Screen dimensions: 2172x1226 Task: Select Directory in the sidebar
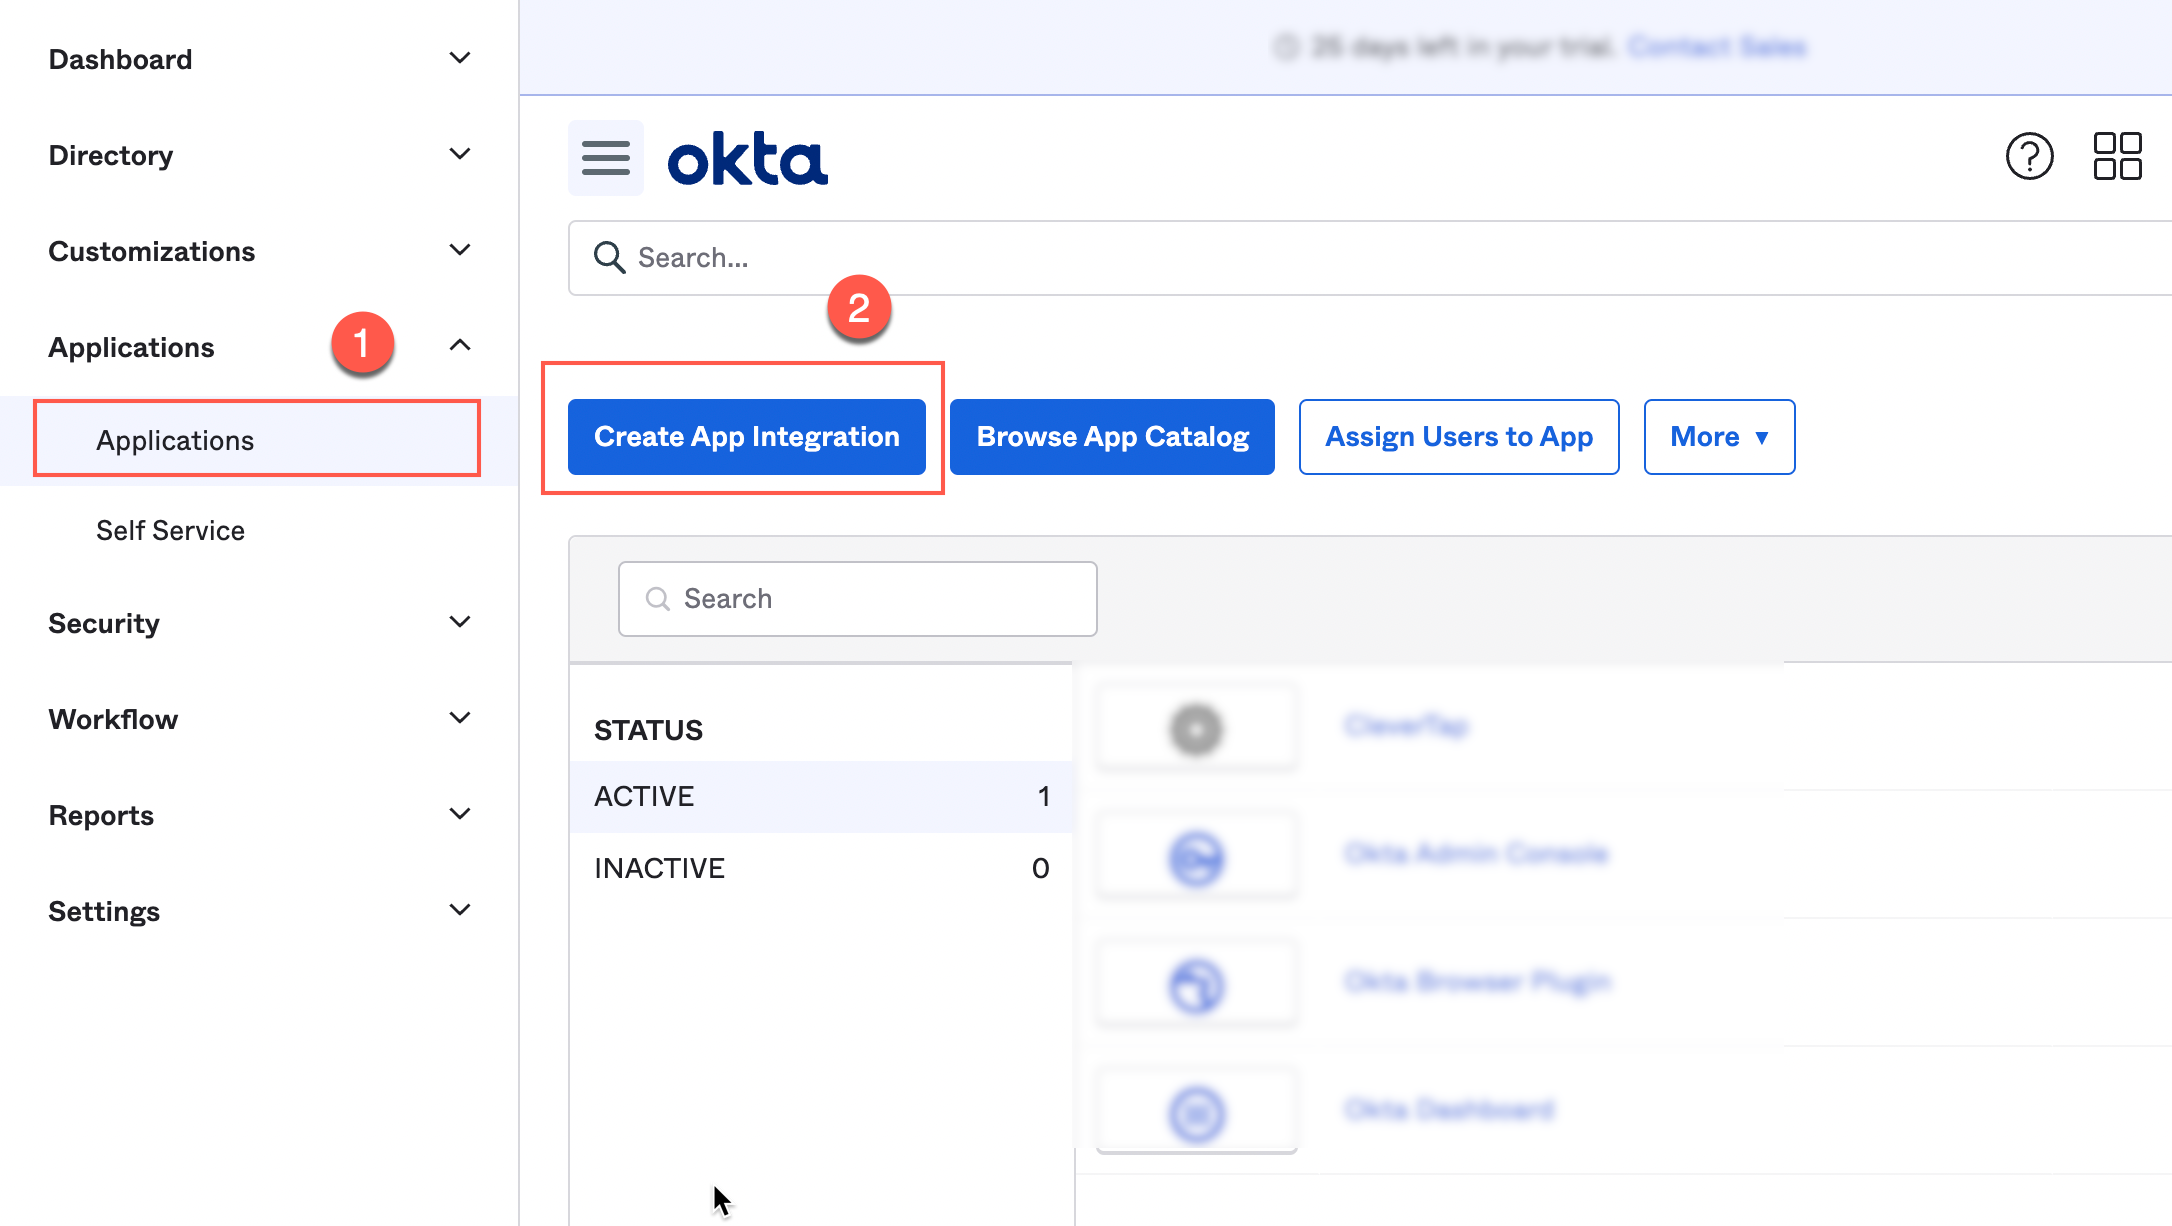[x=111, y=155]
